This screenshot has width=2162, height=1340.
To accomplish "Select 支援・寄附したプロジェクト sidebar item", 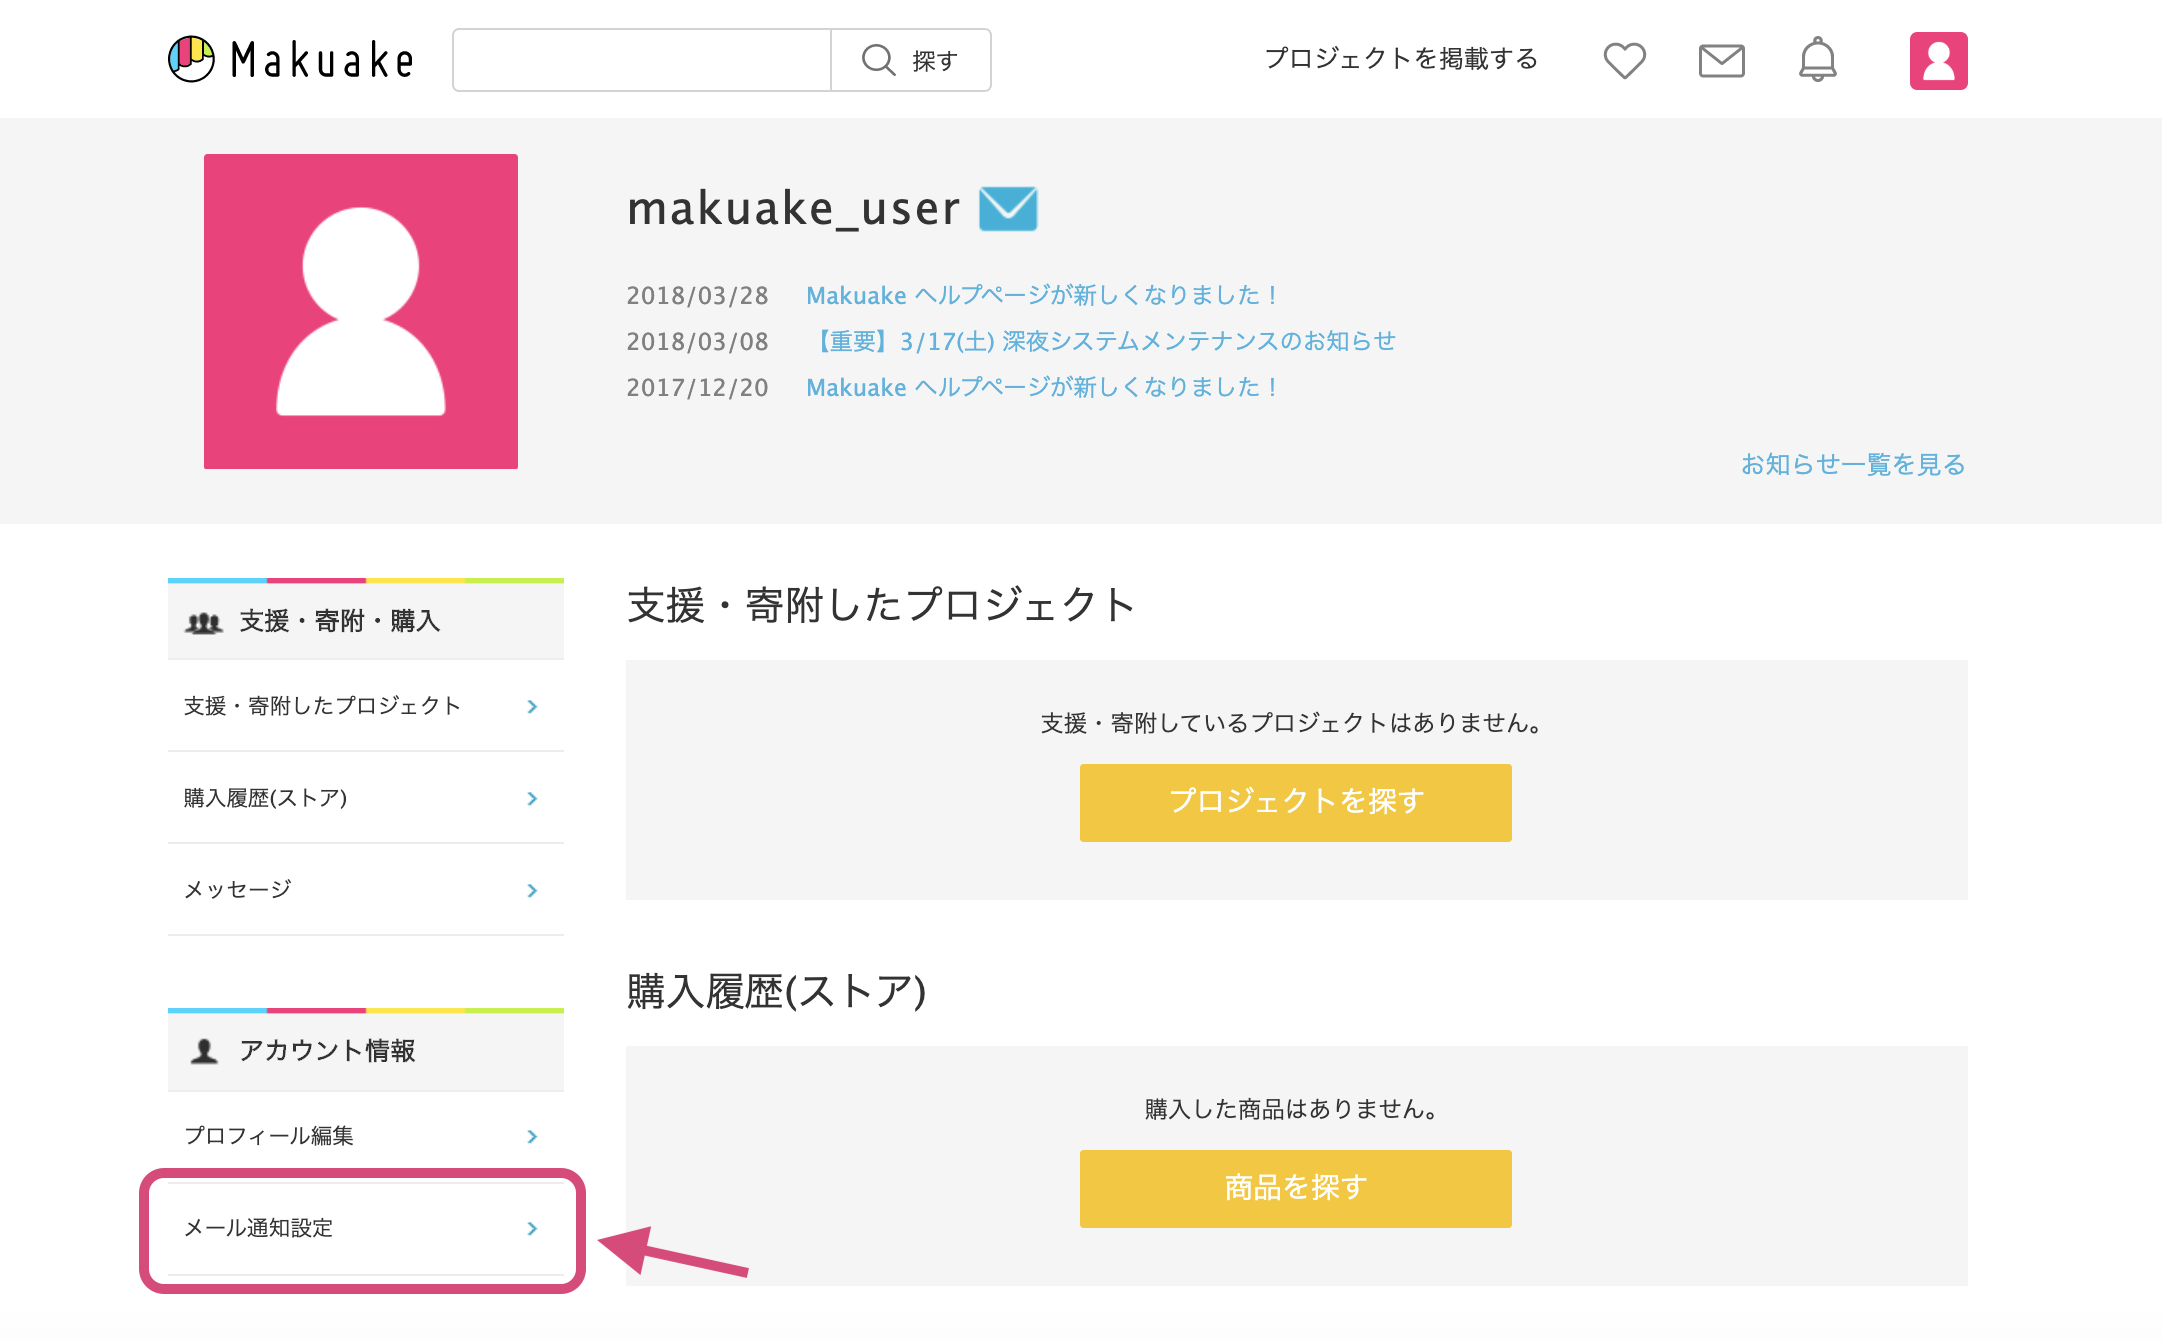I will [x=366, y=706].
